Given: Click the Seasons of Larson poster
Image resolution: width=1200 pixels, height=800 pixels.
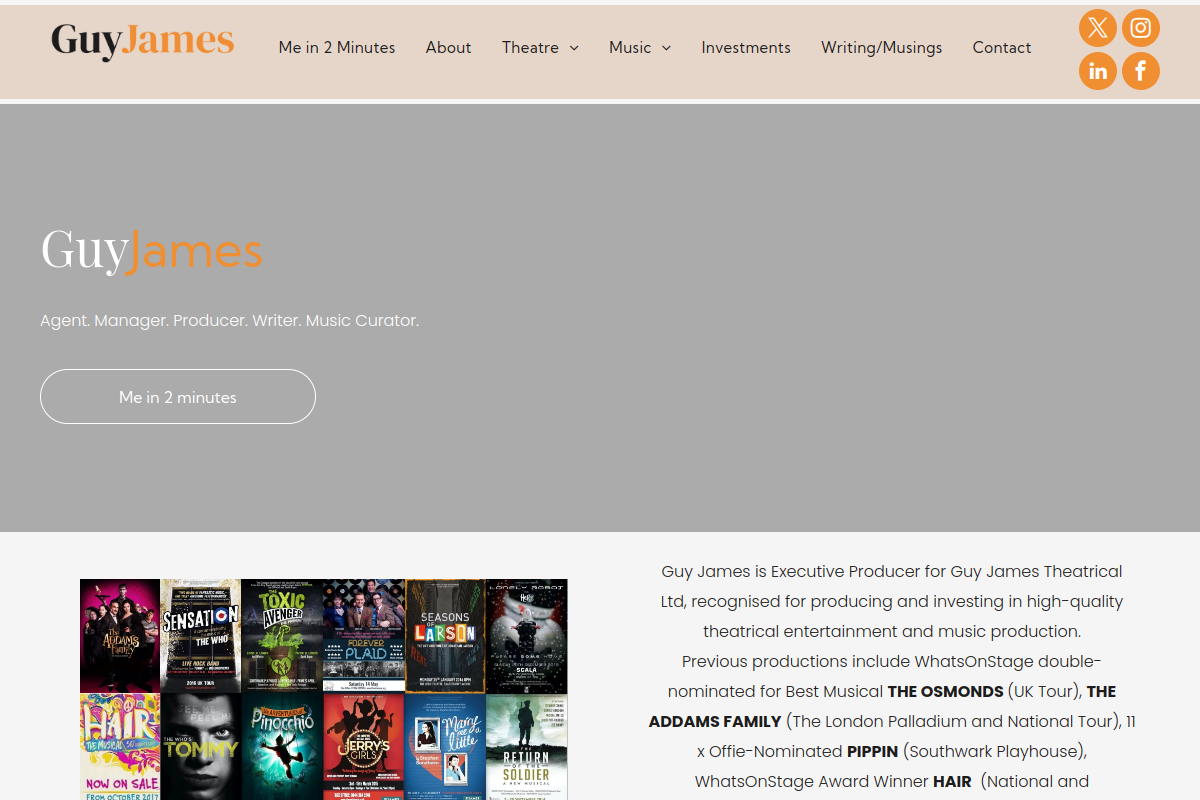Looking at the screenshot, I should 445,636.
